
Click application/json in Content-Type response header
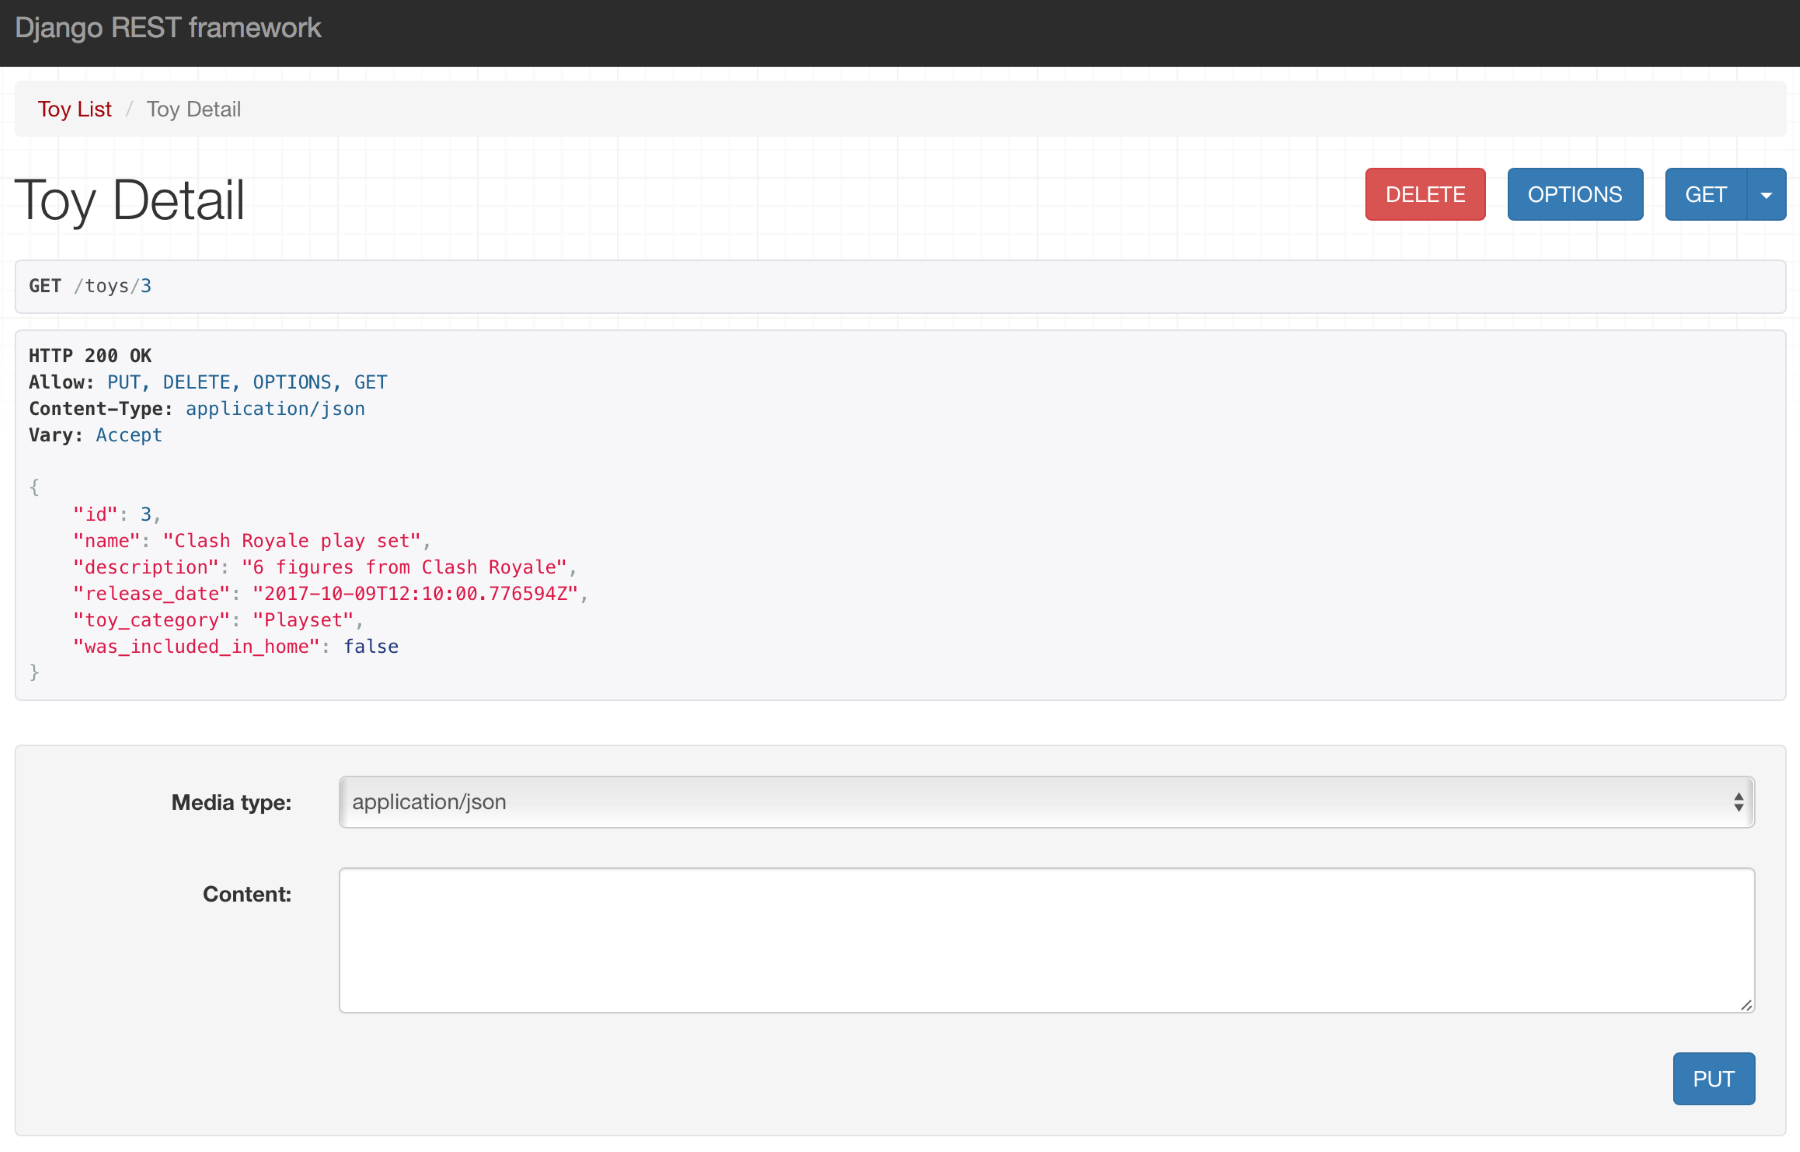click(x=275, y=409)
